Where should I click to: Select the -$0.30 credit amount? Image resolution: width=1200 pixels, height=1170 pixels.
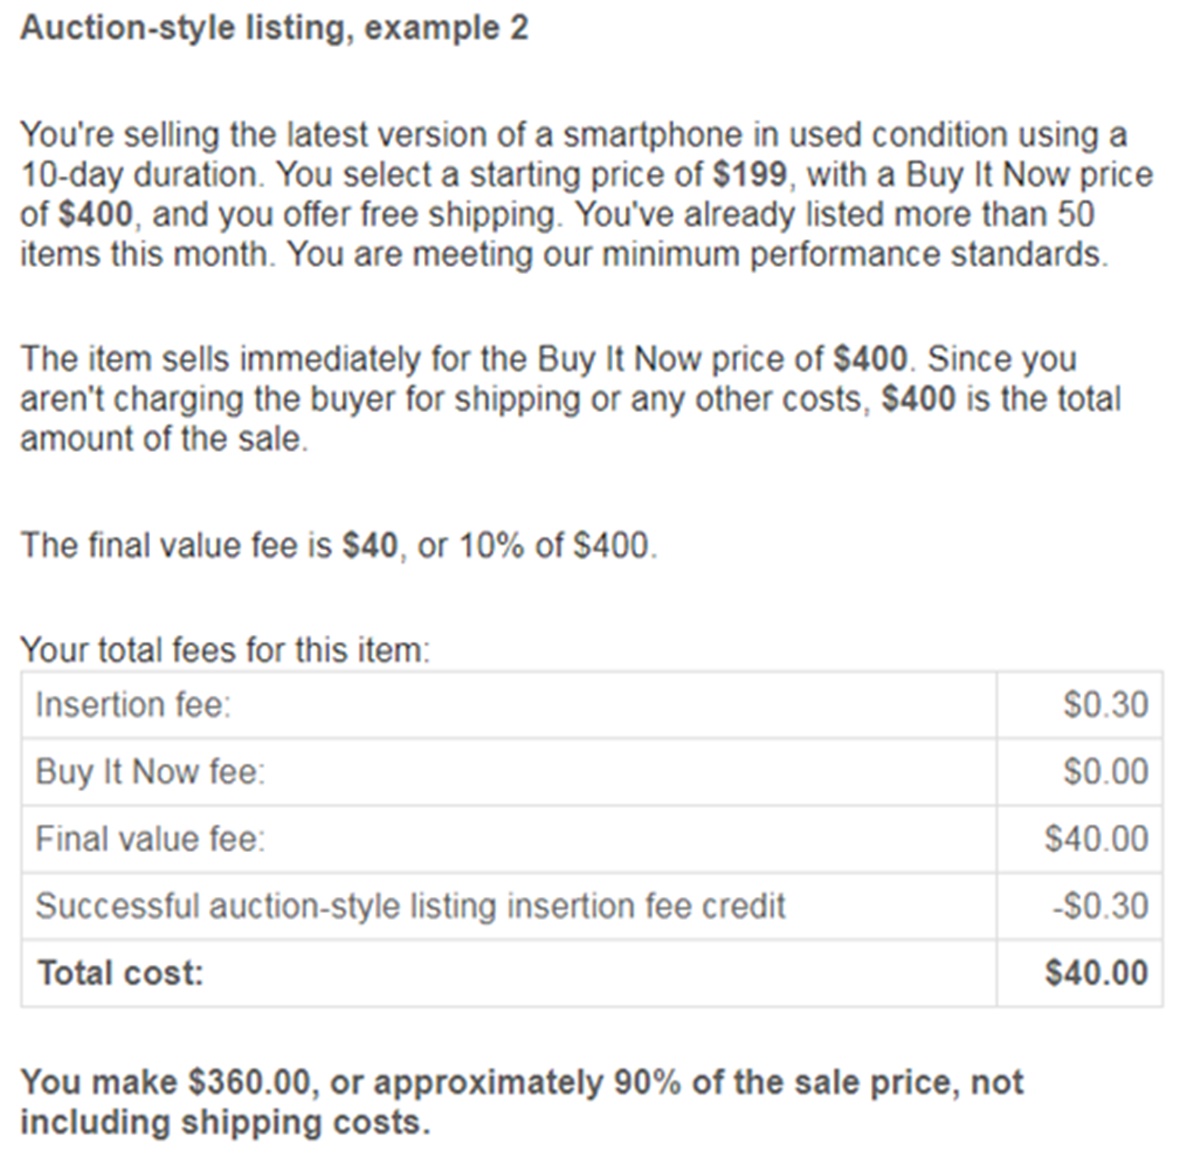1100,906
